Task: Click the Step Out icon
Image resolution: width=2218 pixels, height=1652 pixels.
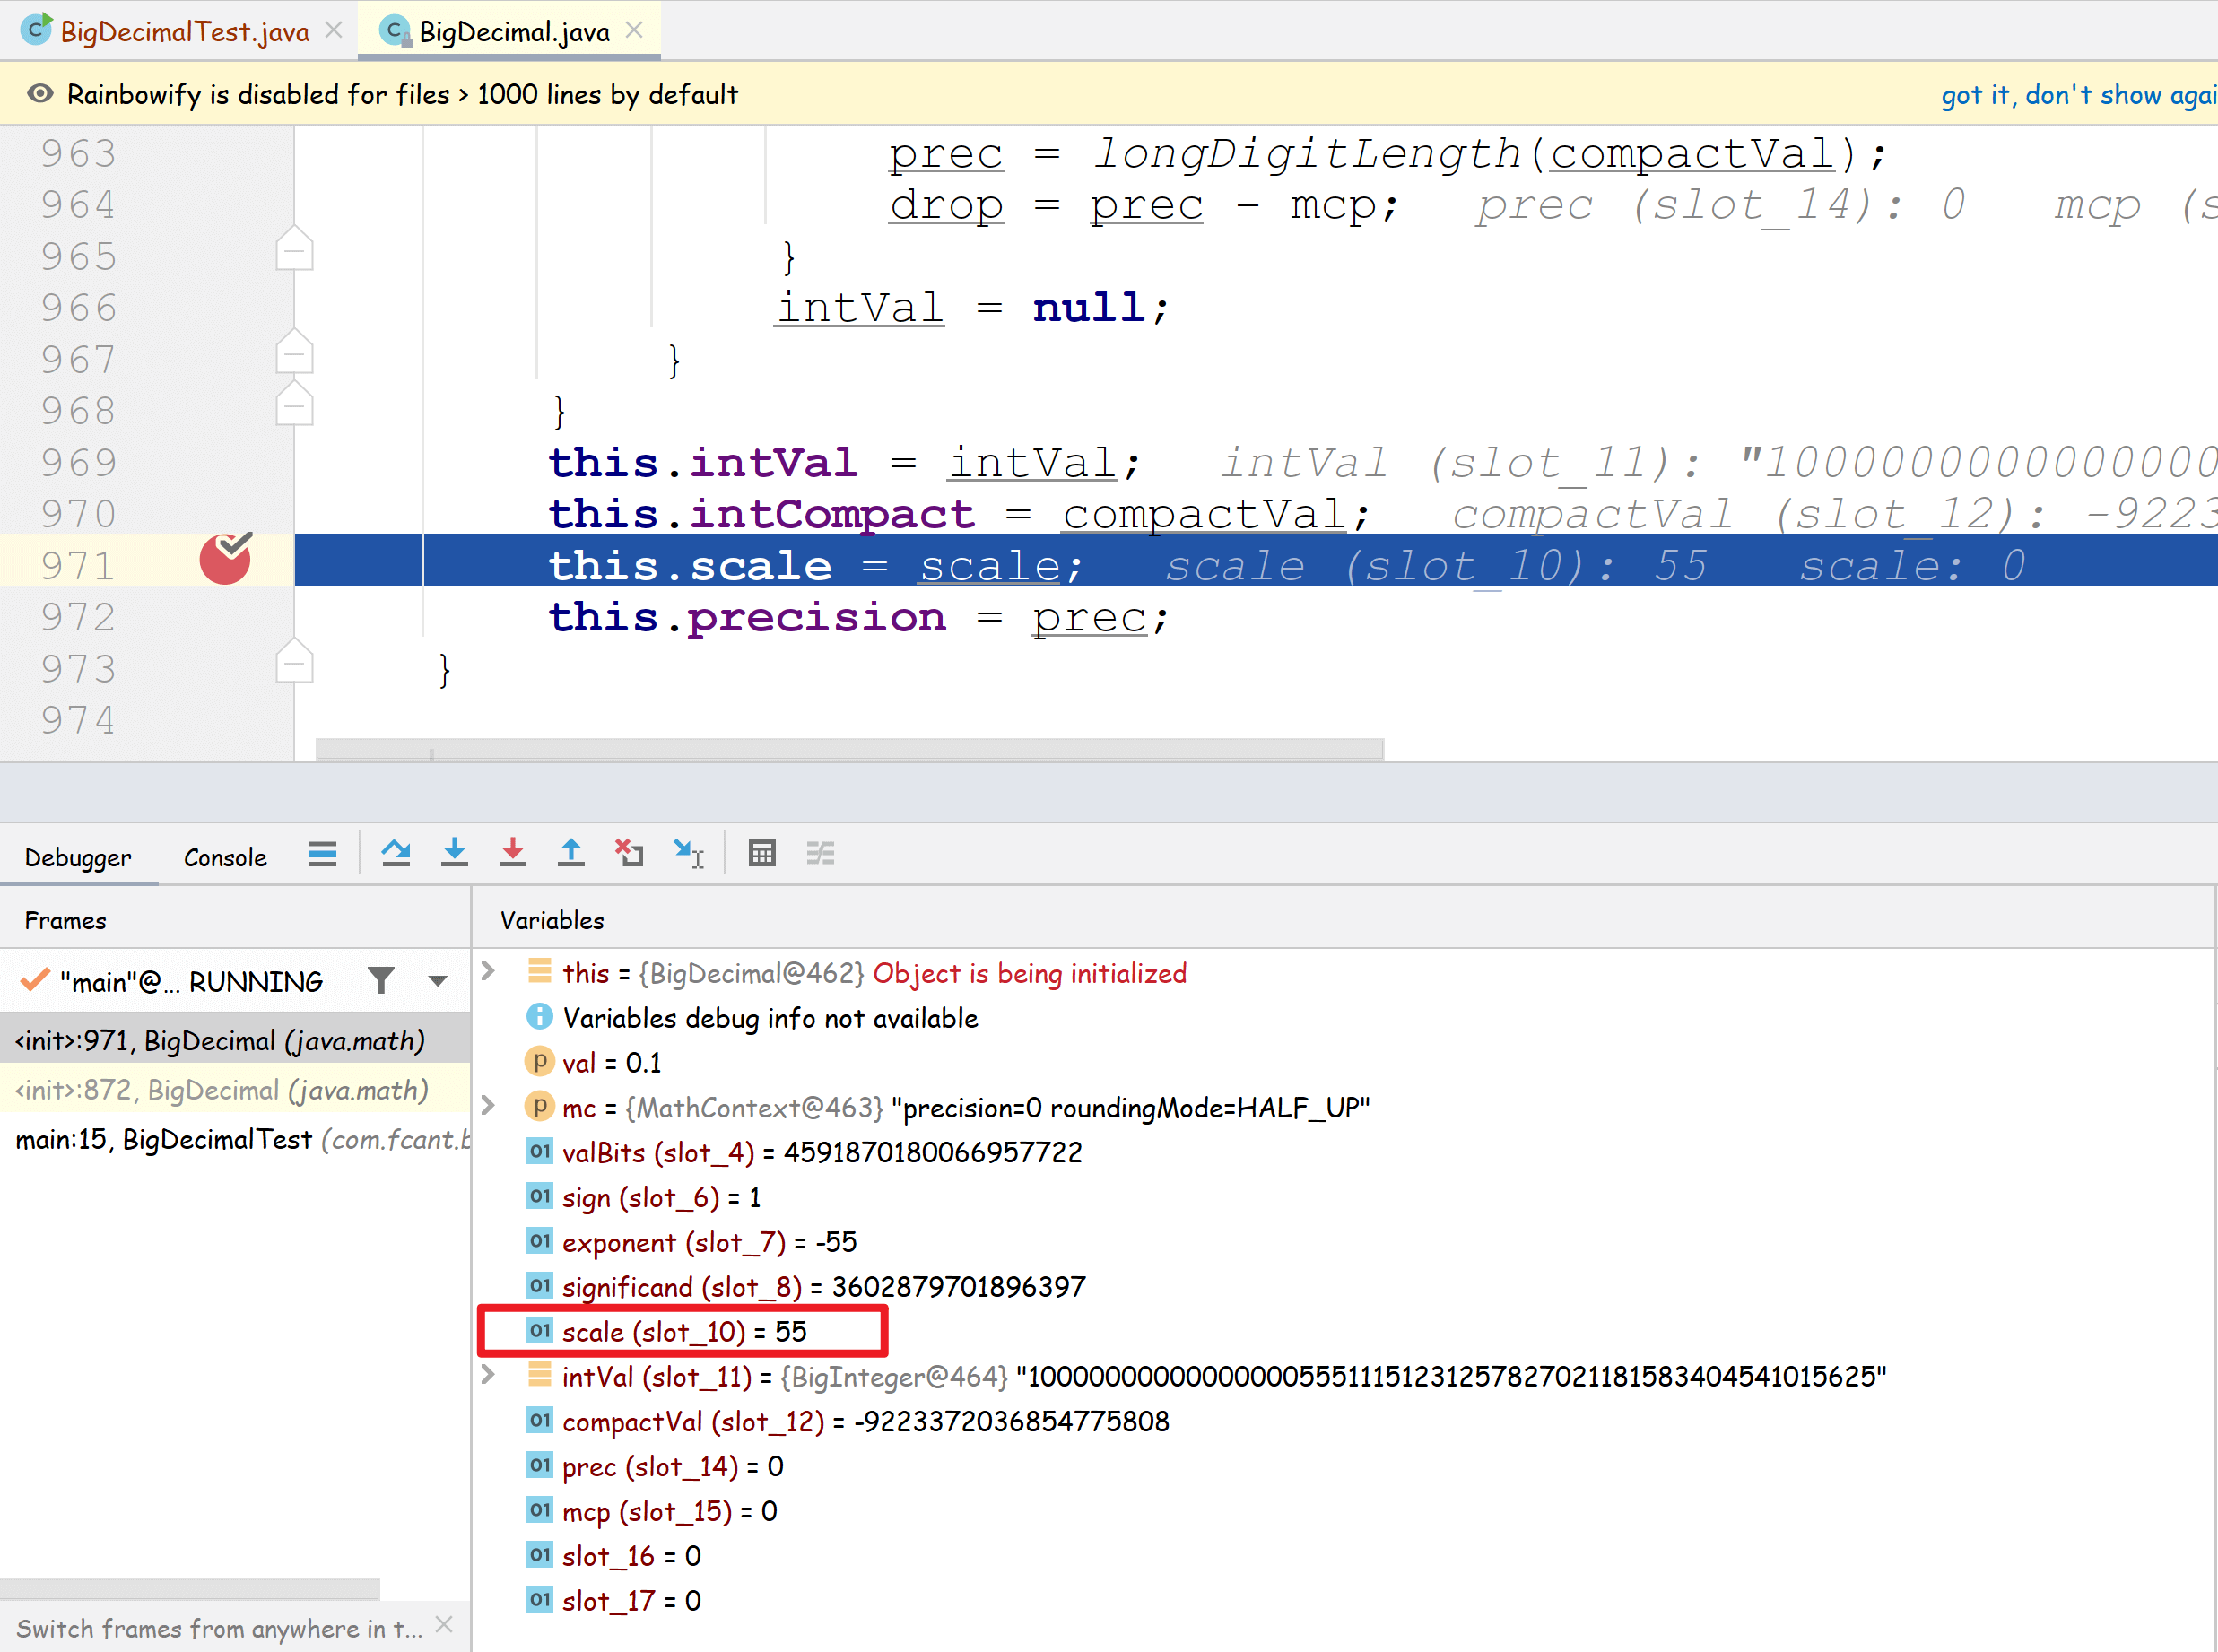Action: pyautogui.click(x=571, y=853)
